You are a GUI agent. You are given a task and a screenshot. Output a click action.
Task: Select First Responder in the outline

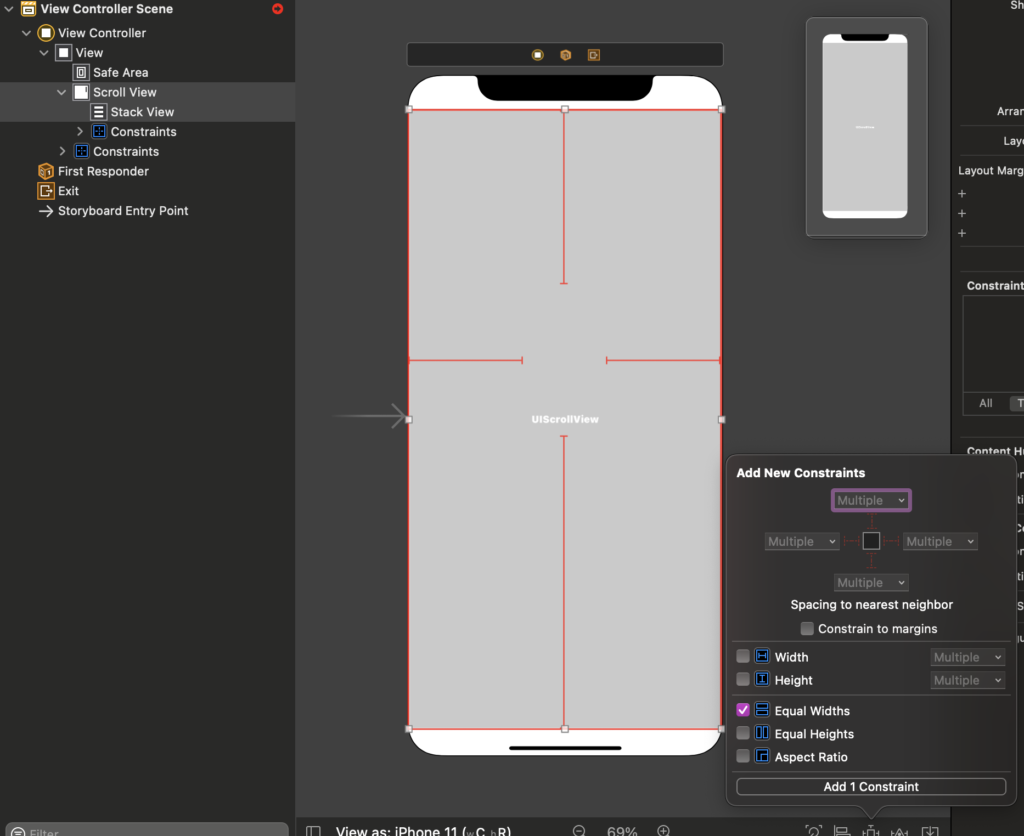tap(103, 171)
